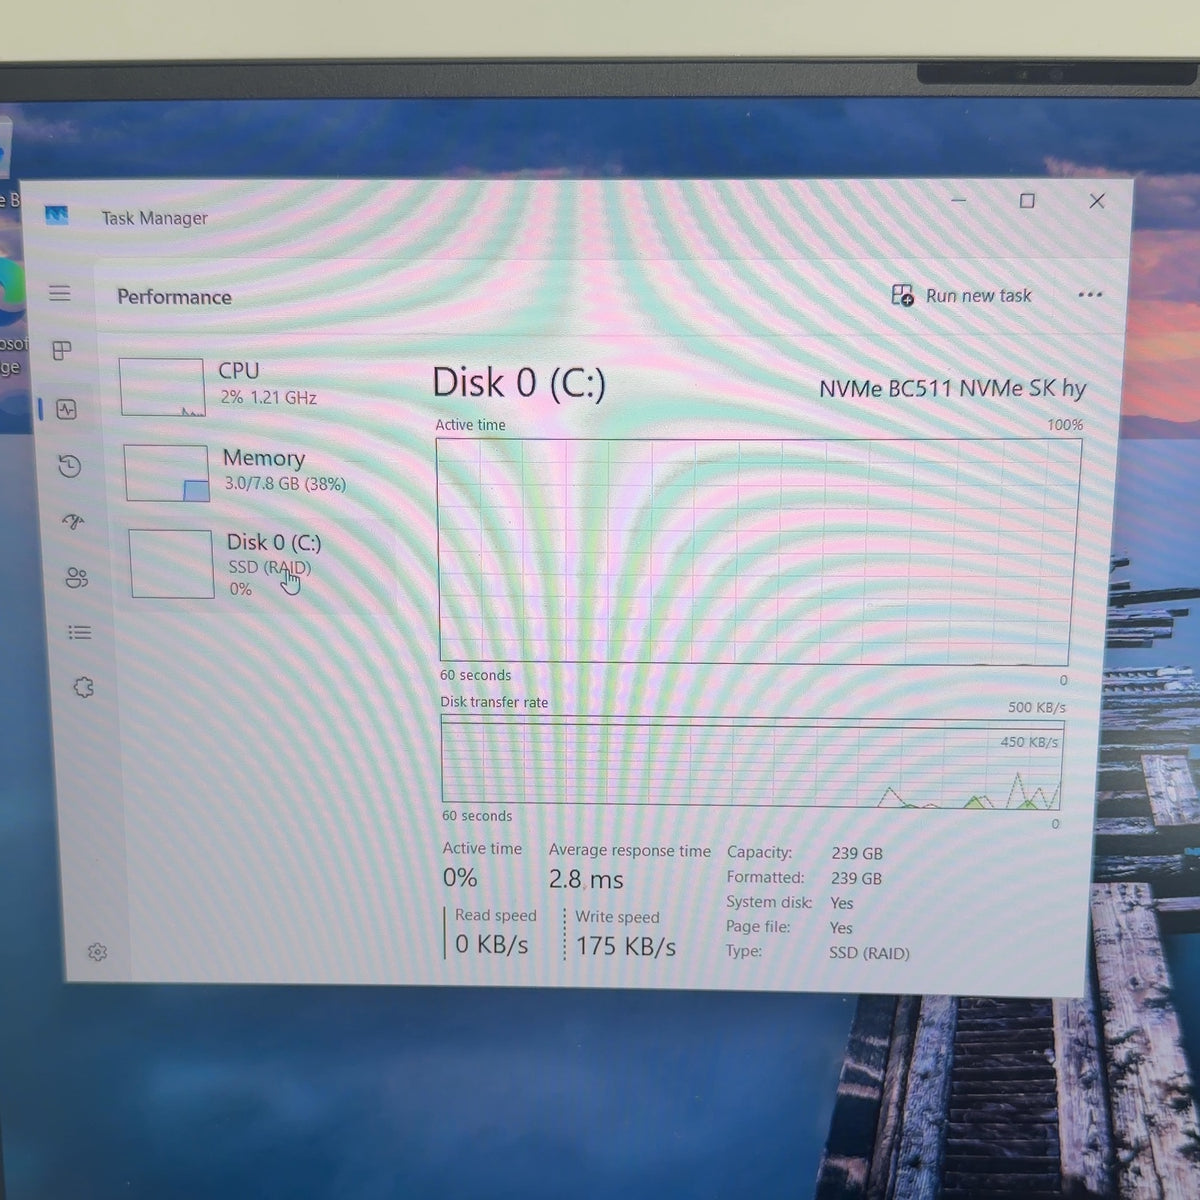Click the 0 KB/s read speed value
The image size is (1200, 1200).
492,944
